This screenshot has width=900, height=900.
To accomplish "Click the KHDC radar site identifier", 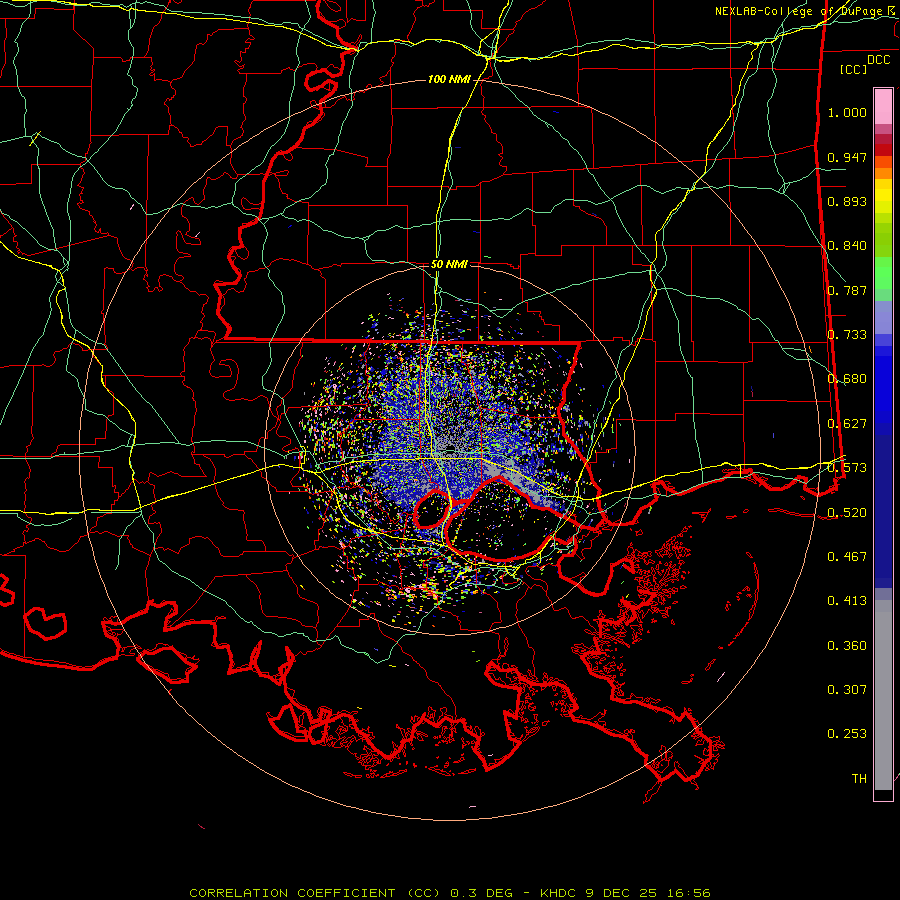I will click(560, 893).
